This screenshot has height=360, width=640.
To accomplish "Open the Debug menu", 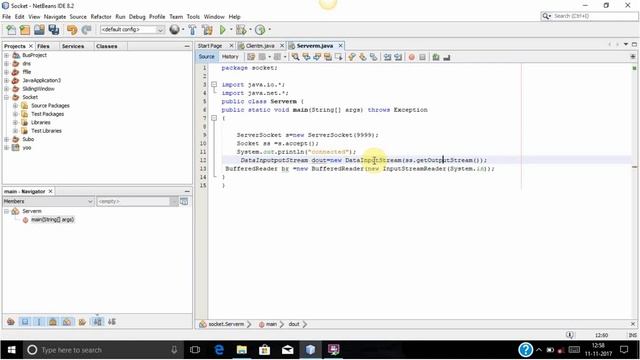I will pyautogui.click(x=137, y=17).
